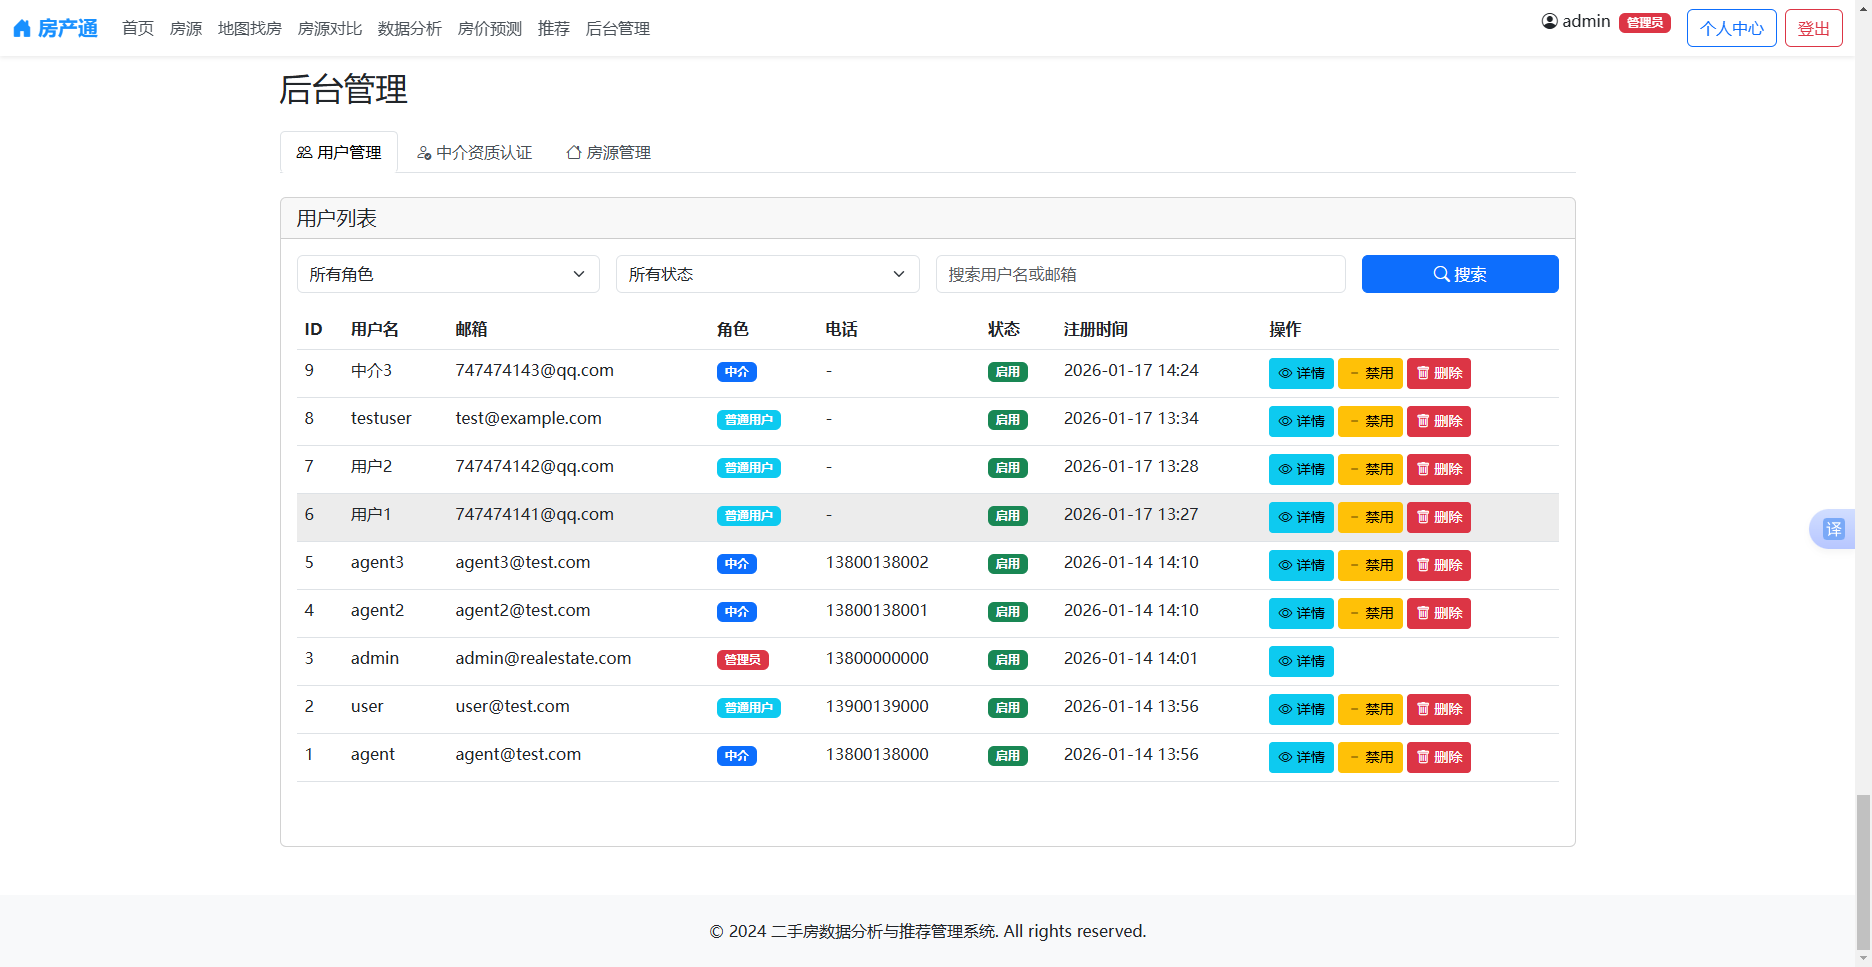1872x967 pixels.
Task: Open the 所有状态 status filter dropdown
Action: (768, 274)
